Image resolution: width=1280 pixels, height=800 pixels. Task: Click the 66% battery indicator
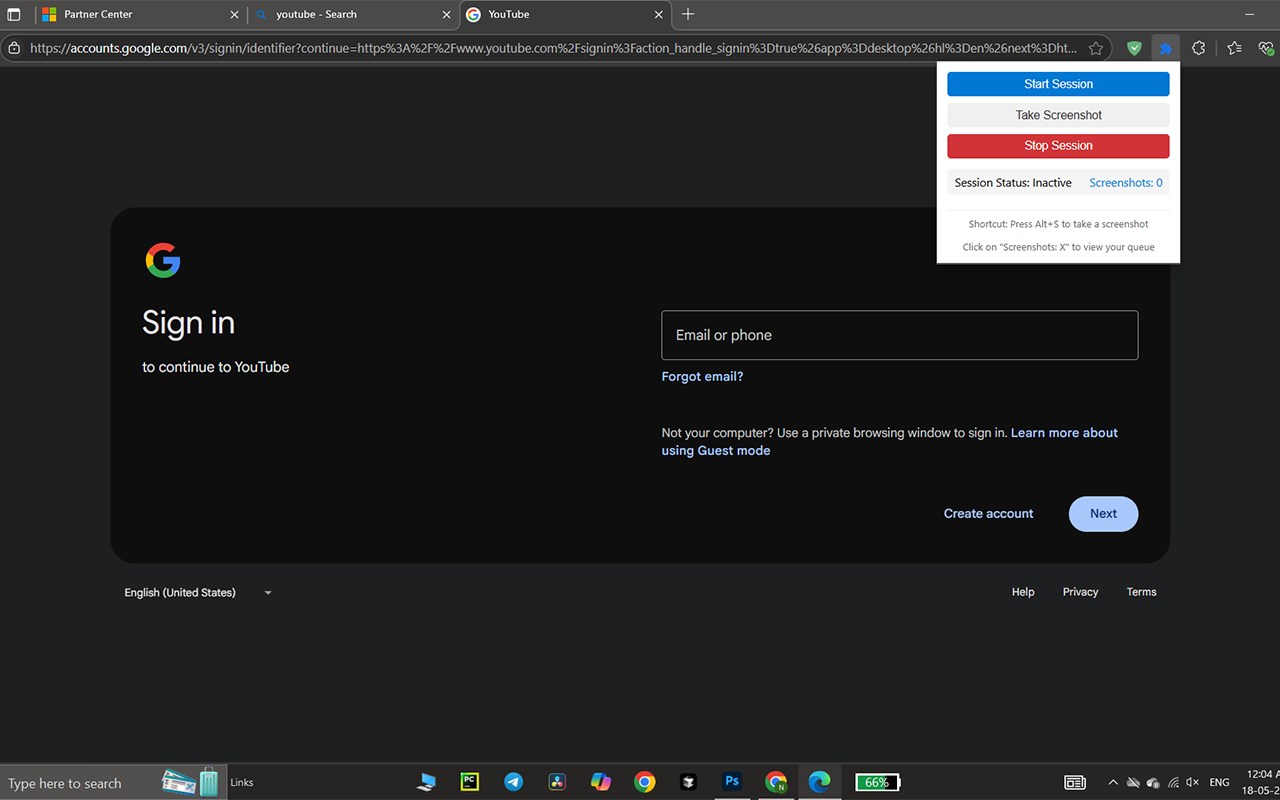pos(878,782)
